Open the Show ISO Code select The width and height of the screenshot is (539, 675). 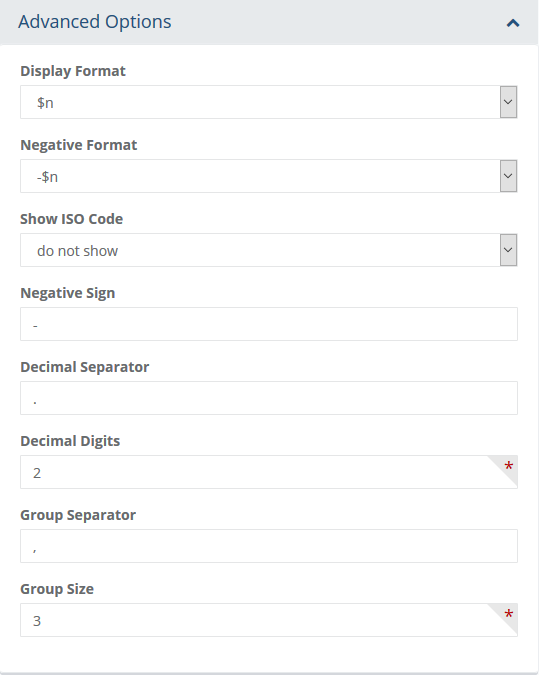coord(269,250)
